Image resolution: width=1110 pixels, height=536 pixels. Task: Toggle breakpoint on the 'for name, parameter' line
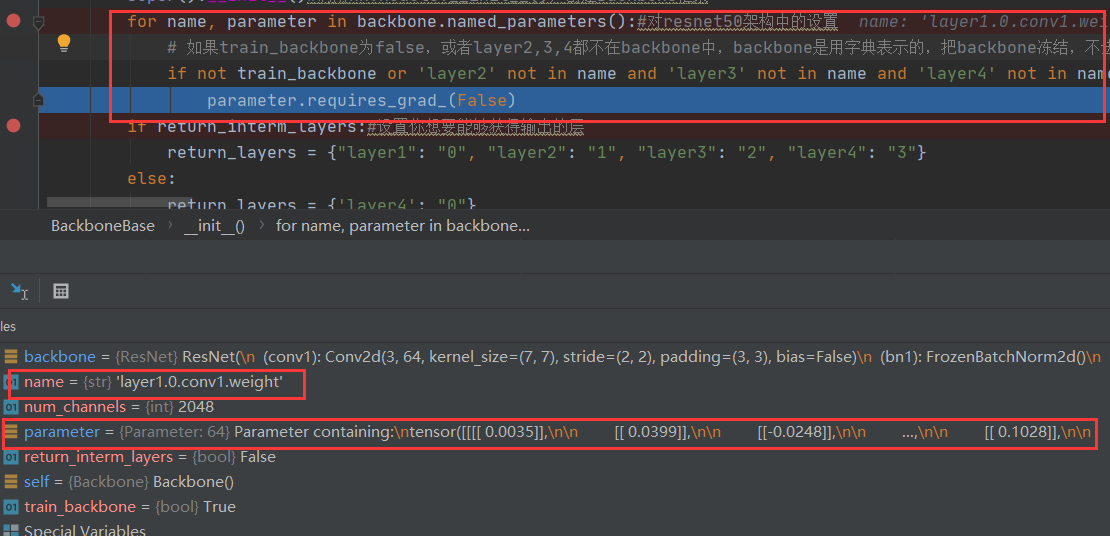tap(13, 21)
